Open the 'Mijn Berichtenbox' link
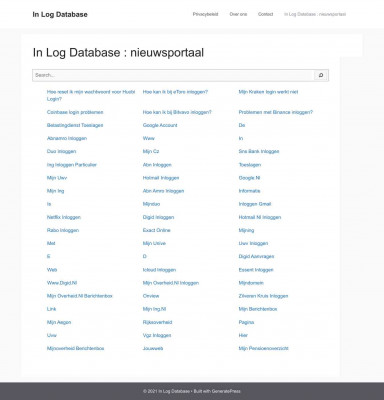The height and width of the screenshot is (400, 384). click(258, 309)
